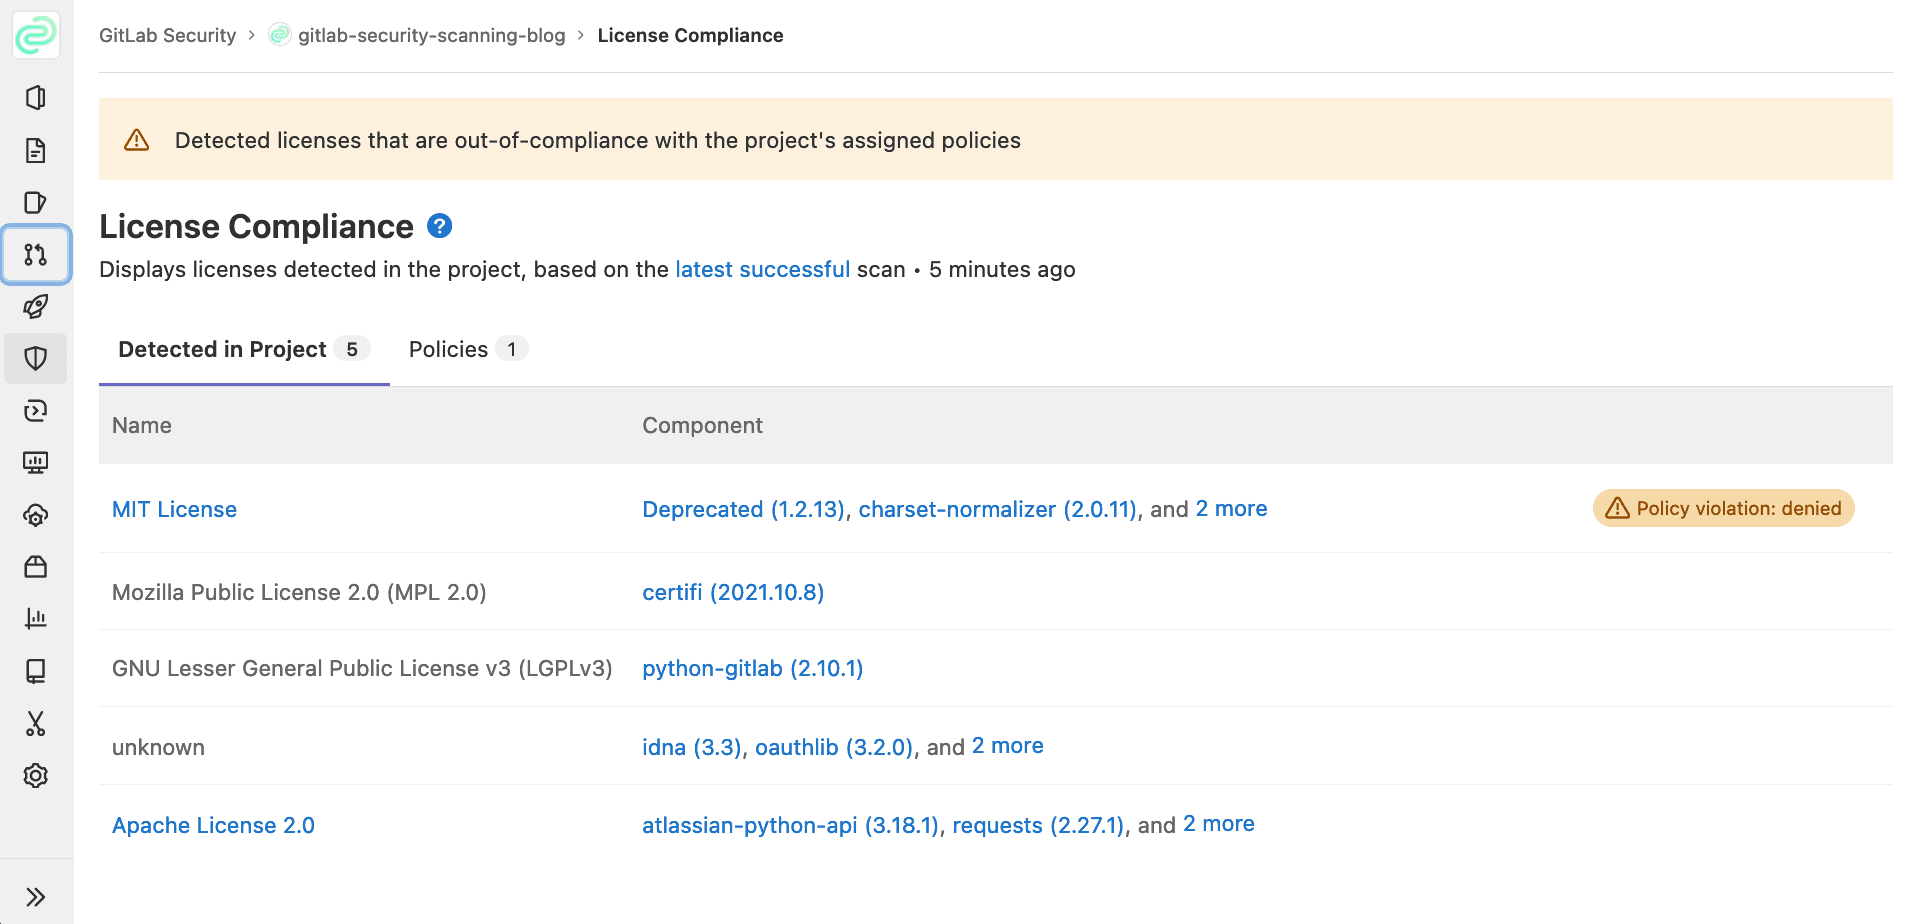Screen dimensions: 1910x924
Task: Click the project logo at top left
Action: click(36, 36)
